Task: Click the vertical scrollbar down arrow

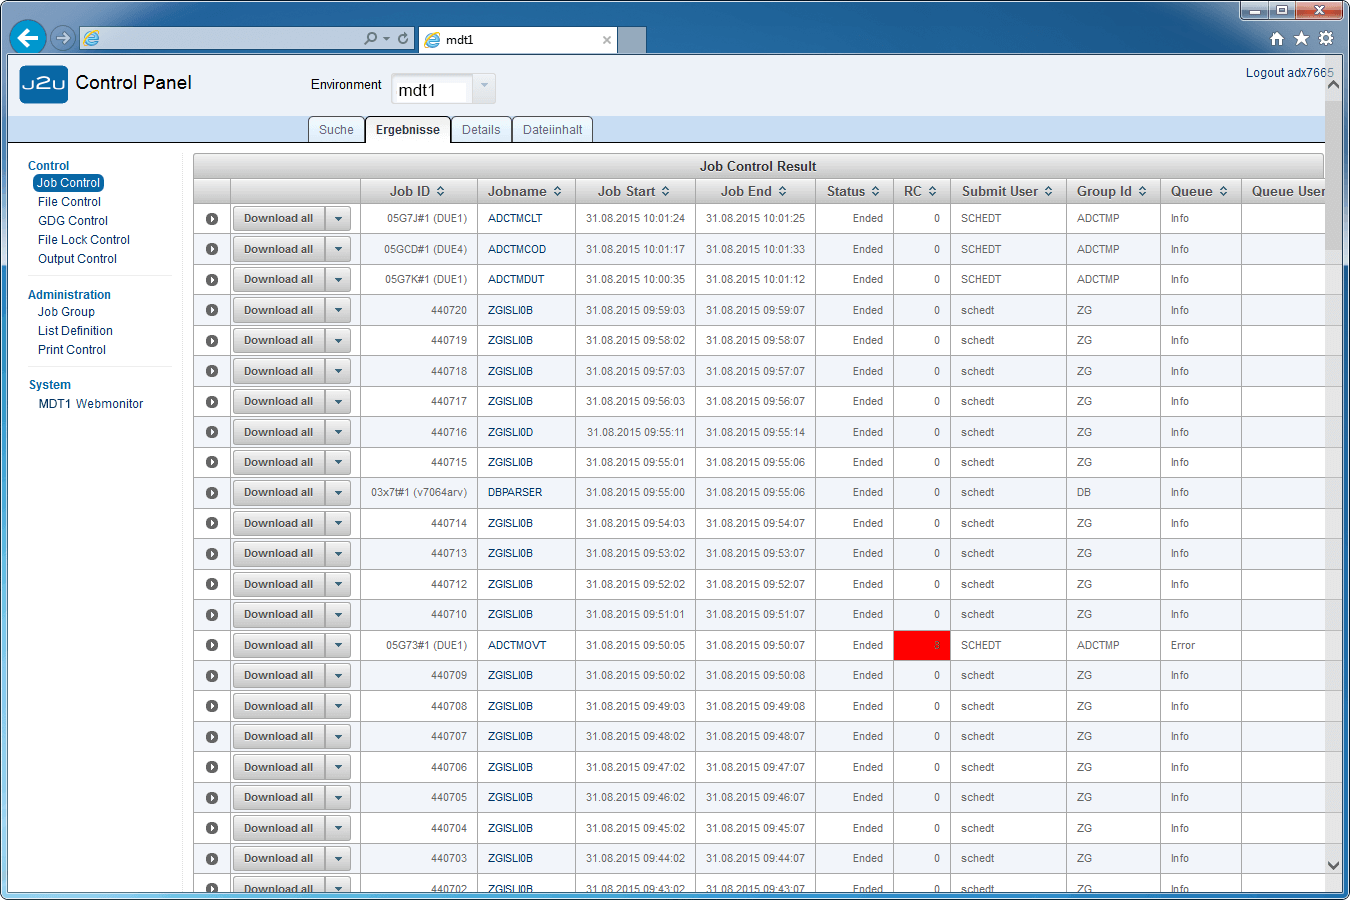Action: (x=1333, y=865)
